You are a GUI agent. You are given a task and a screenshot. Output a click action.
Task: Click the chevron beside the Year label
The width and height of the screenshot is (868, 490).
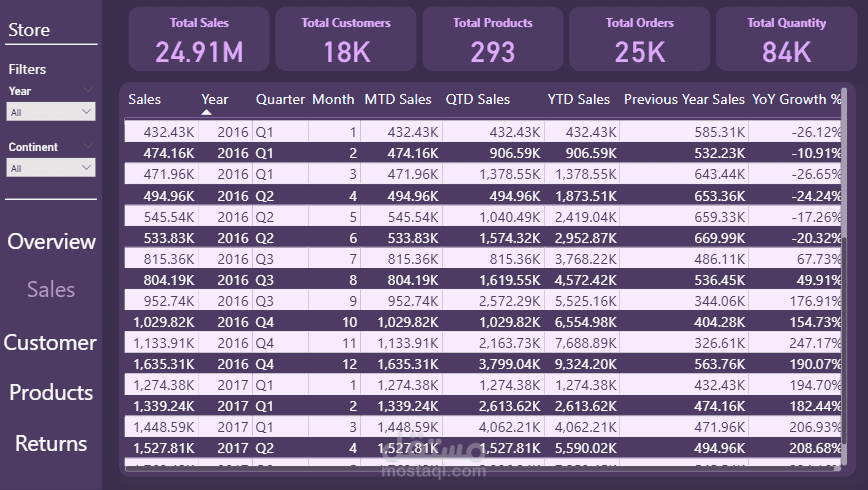click(x=88, y=91)
